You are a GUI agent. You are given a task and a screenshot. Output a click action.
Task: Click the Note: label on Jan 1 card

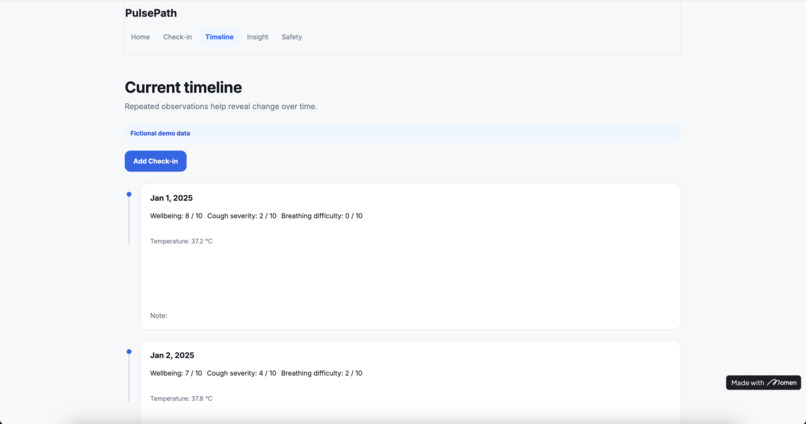tap(158, 316)
